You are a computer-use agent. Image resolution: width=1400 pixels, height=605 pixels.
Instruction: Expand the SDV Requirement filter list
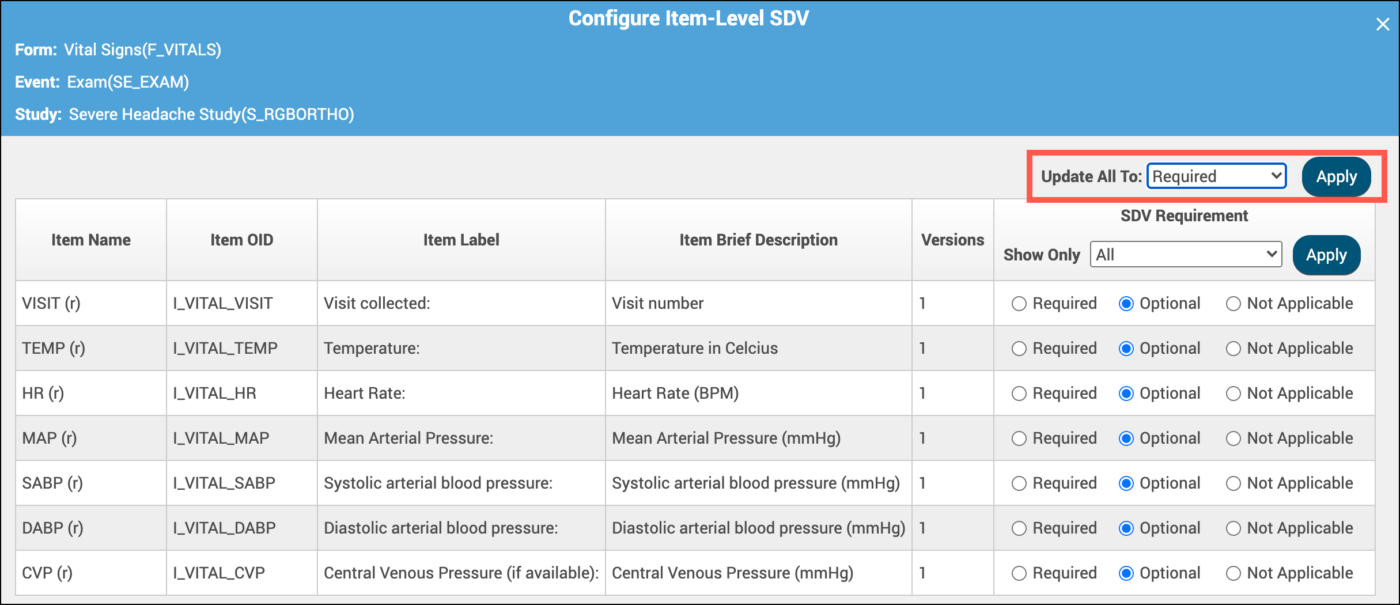1186,254
